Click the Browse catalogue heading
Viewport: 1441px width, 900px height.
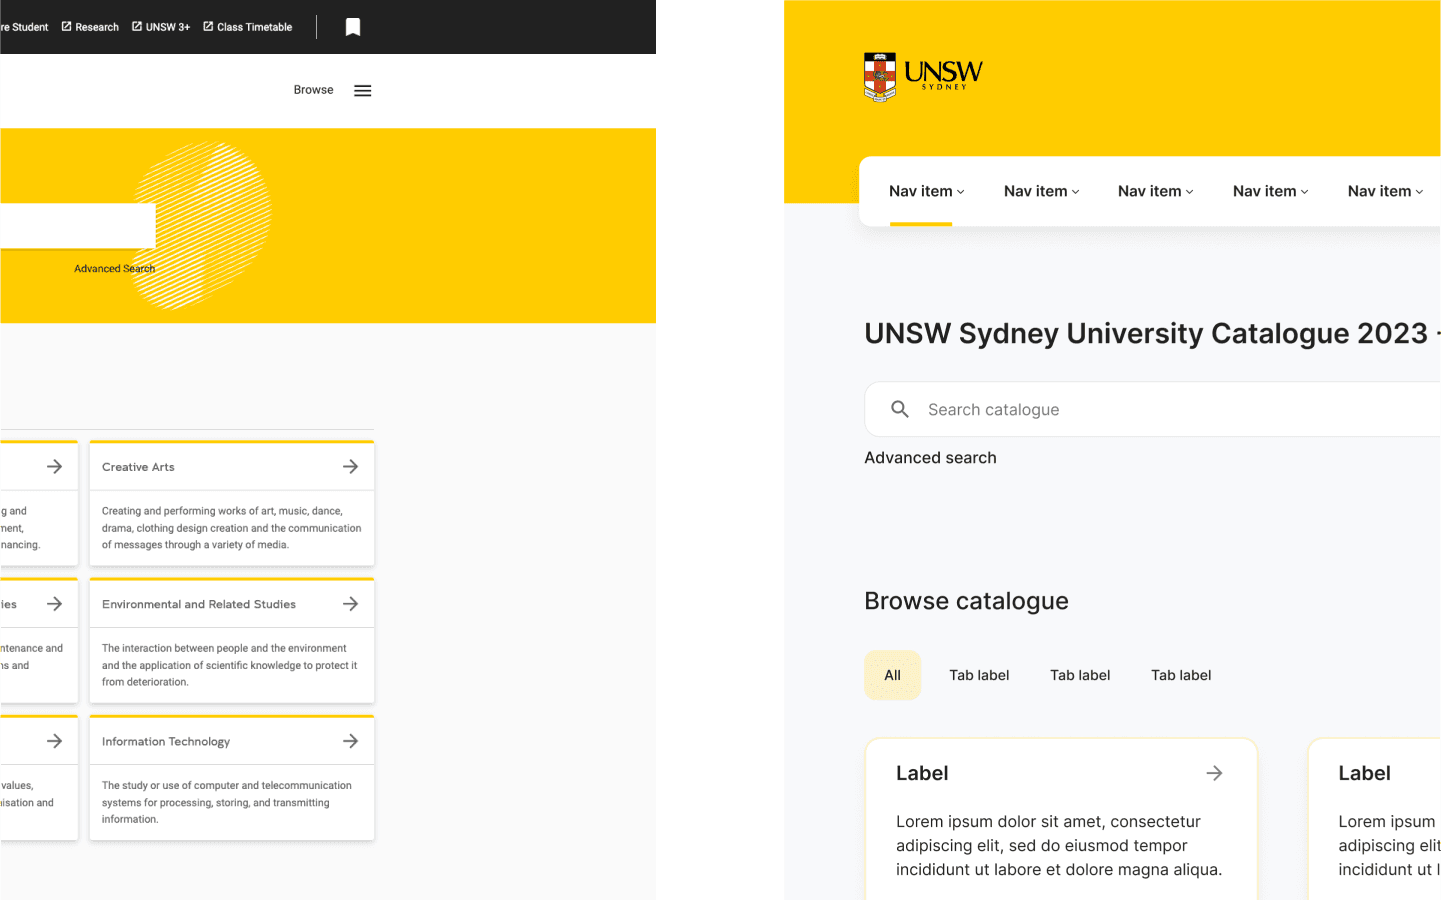tap(966, 601)
